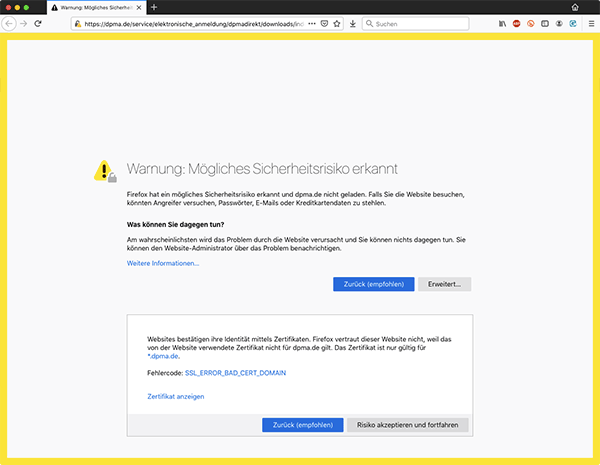
Task: Click the magnifier icon in search box
Action: point(369,24)
